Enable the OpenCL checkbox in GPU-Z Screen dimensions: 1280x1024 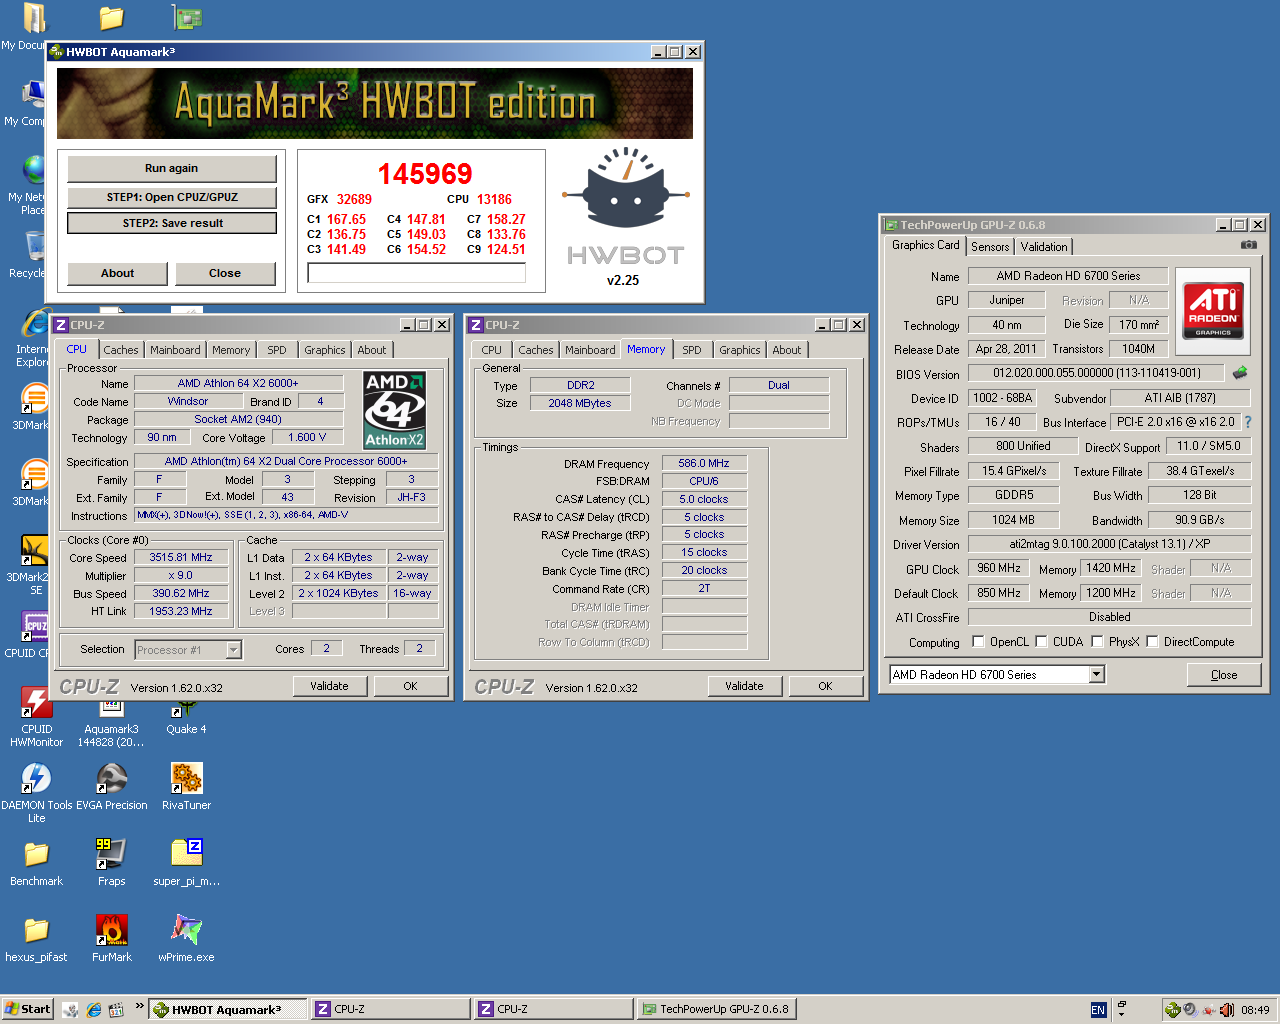point(979,641)
